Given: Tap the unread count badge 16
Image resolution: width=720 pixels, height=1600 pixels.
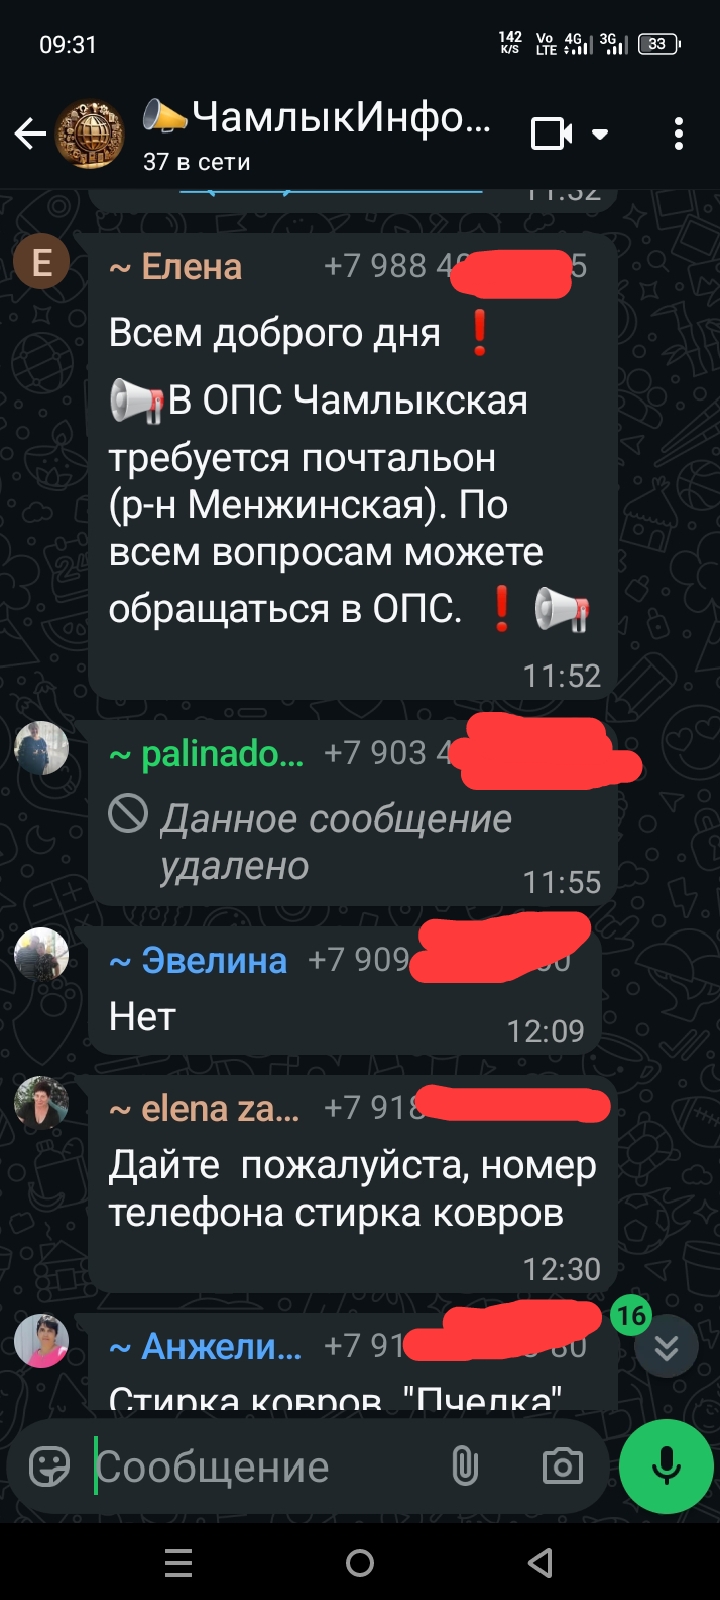Looking at the screenshot, I should [x=631, y=1315].
